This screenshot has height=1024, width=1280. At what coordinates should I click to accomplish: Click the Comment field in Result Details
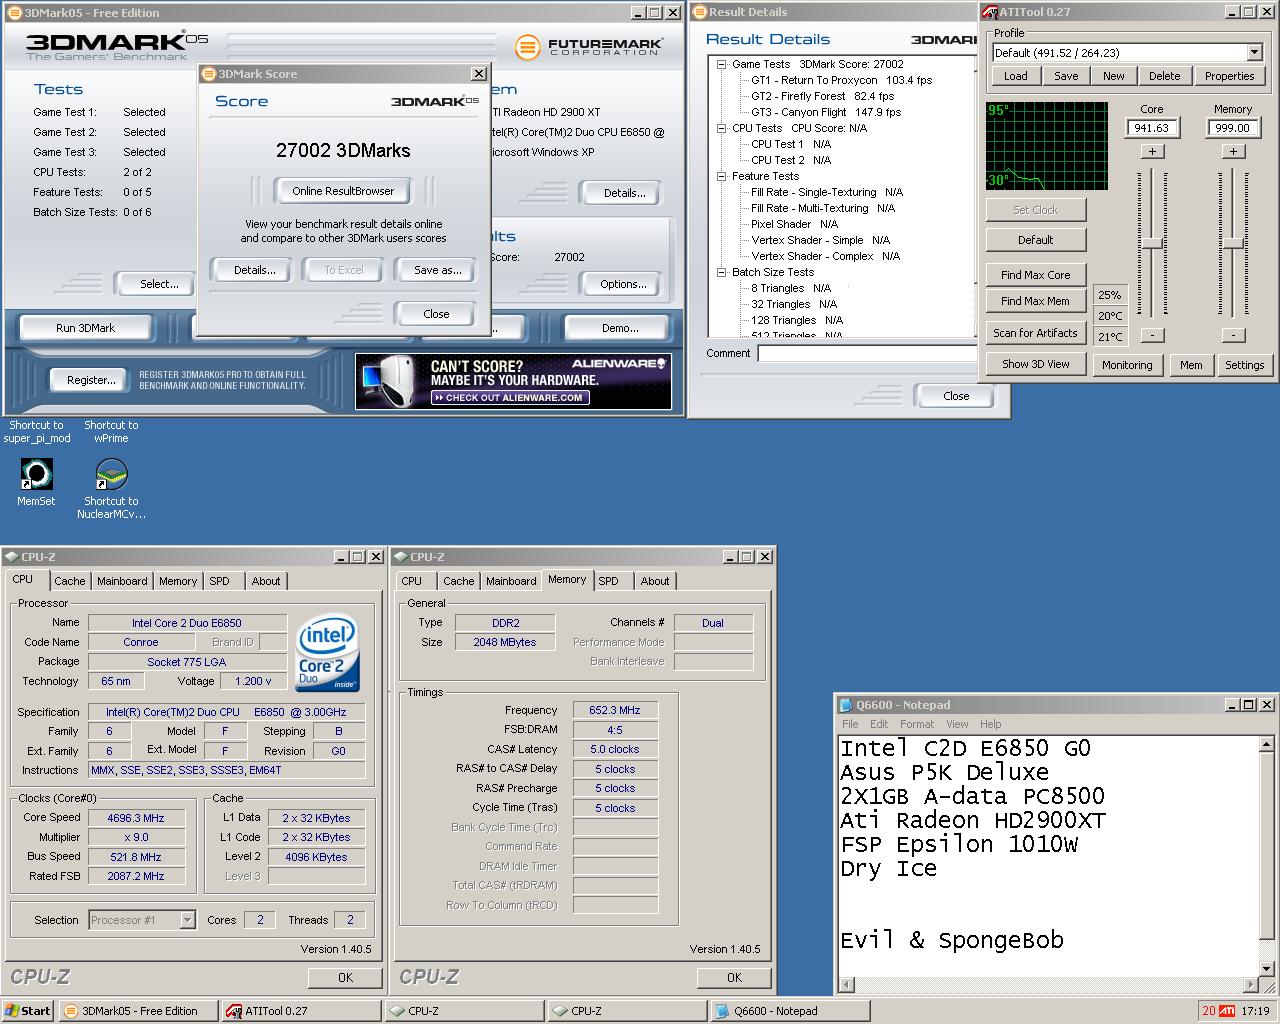[867, 353]
